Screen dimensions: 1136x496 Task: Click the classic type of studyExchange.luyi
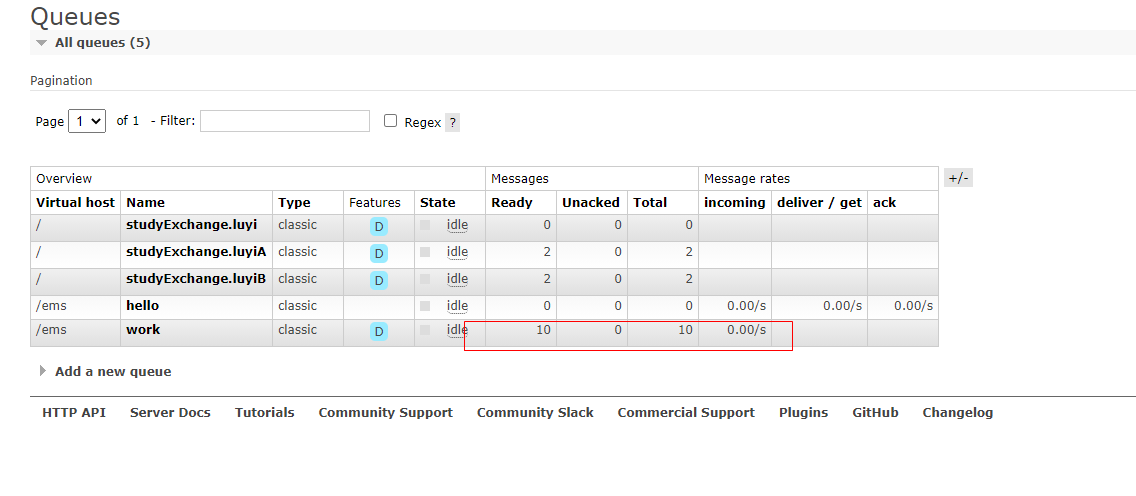298,225
